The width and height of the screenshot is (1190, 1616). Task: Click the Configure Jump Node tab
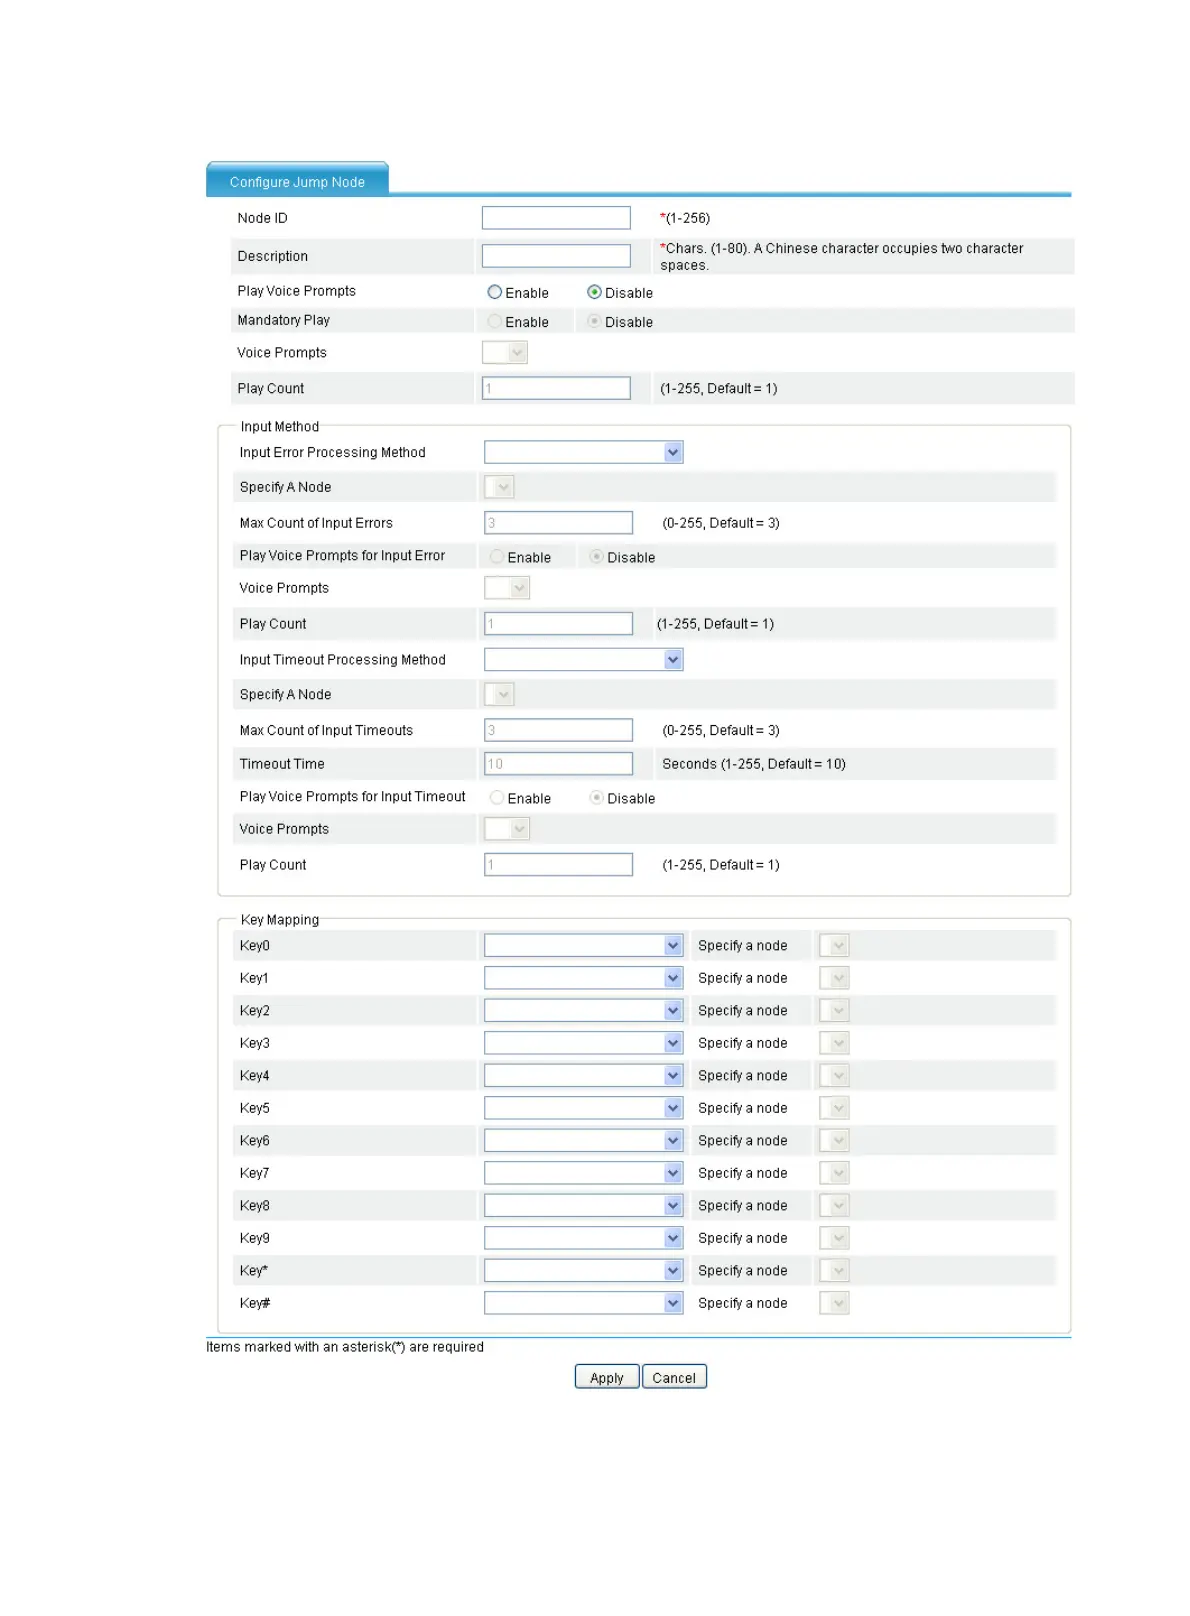tap(297, 180)
